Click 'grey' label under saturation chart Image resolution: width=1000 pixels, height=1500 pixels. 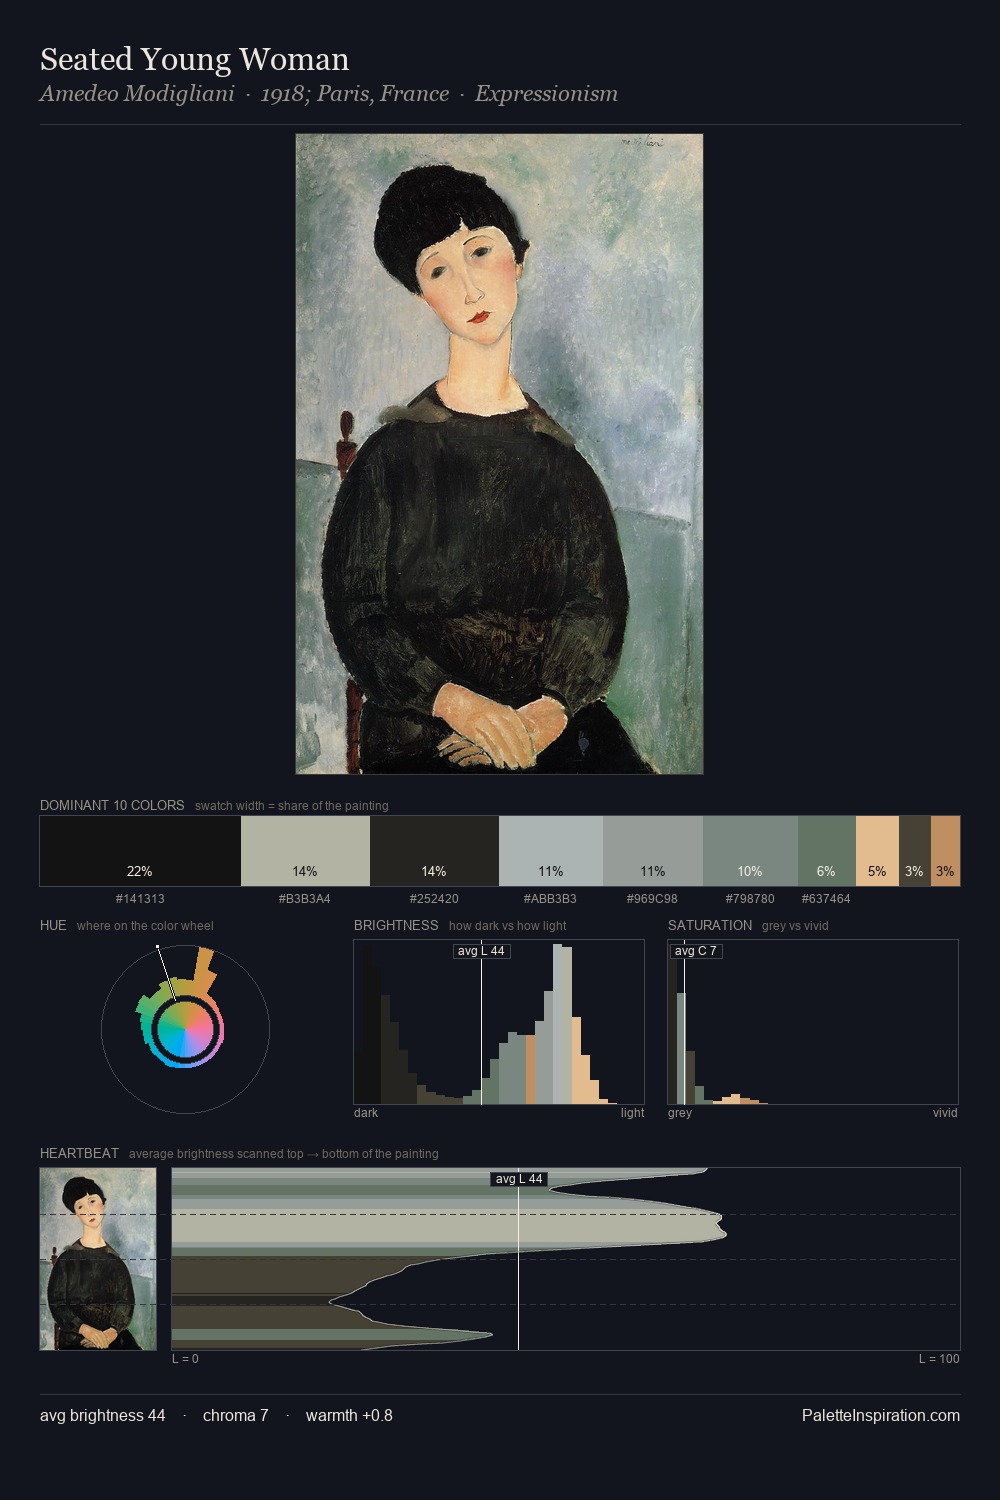click(680, 1113)
